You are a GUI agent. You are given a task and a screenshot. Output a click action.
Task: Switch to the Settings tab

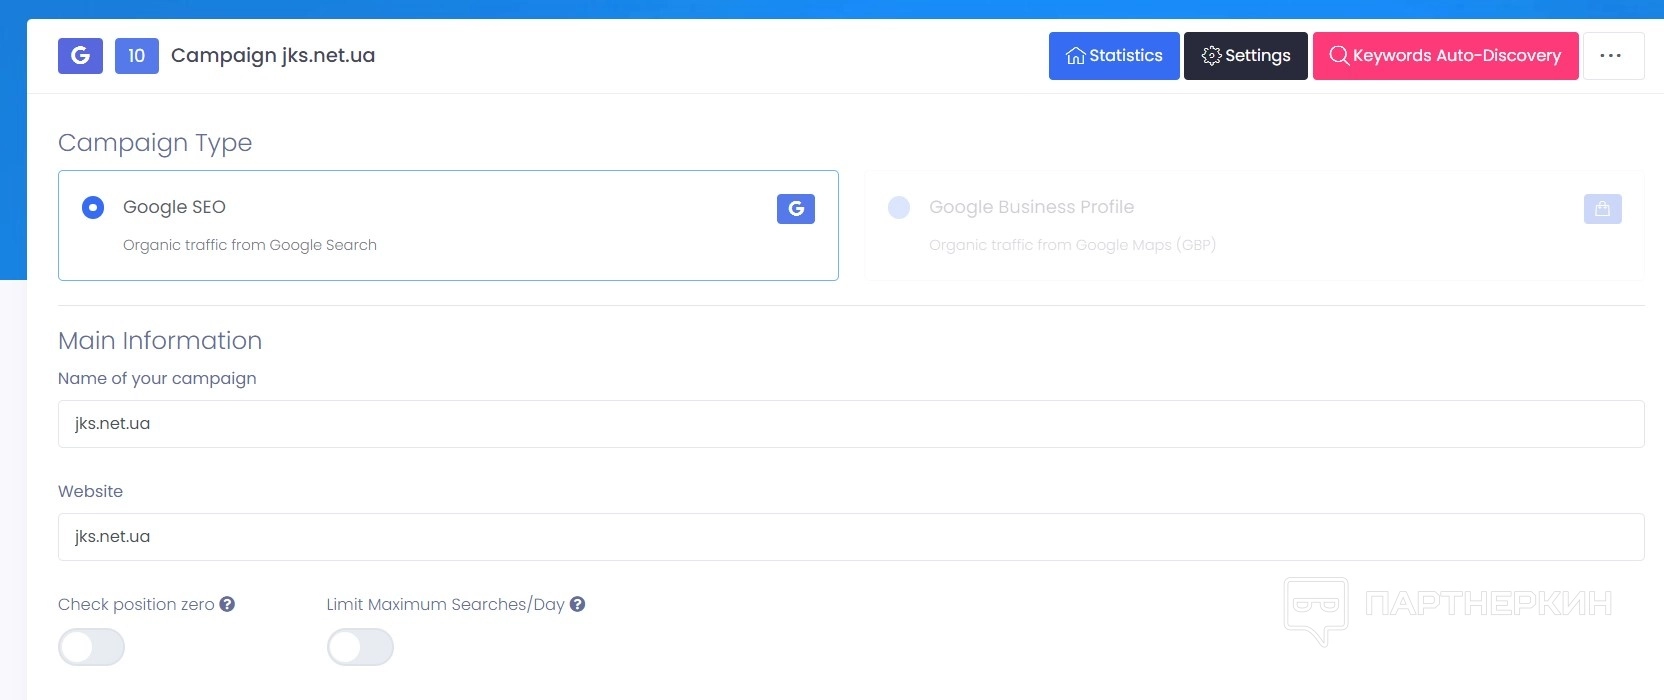(1245, 56)
